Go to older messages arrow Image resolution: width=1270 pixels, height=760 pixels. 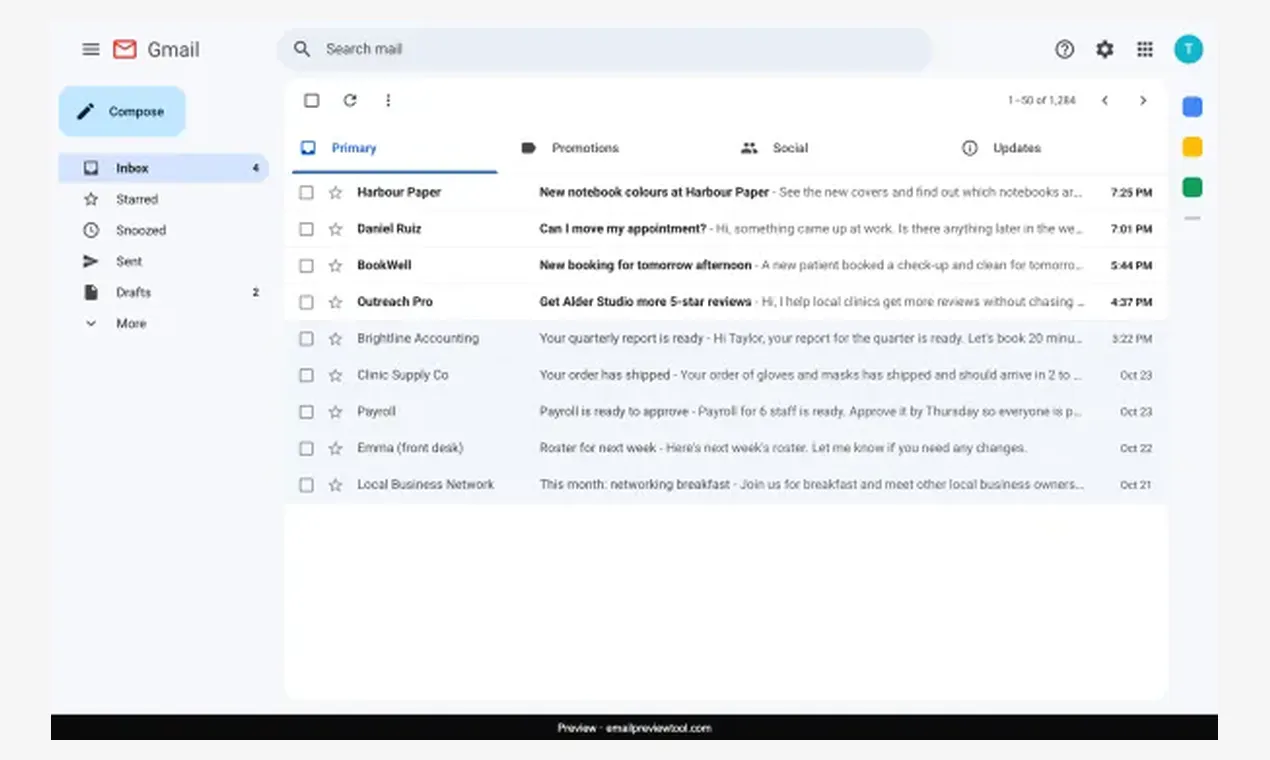1143,100
